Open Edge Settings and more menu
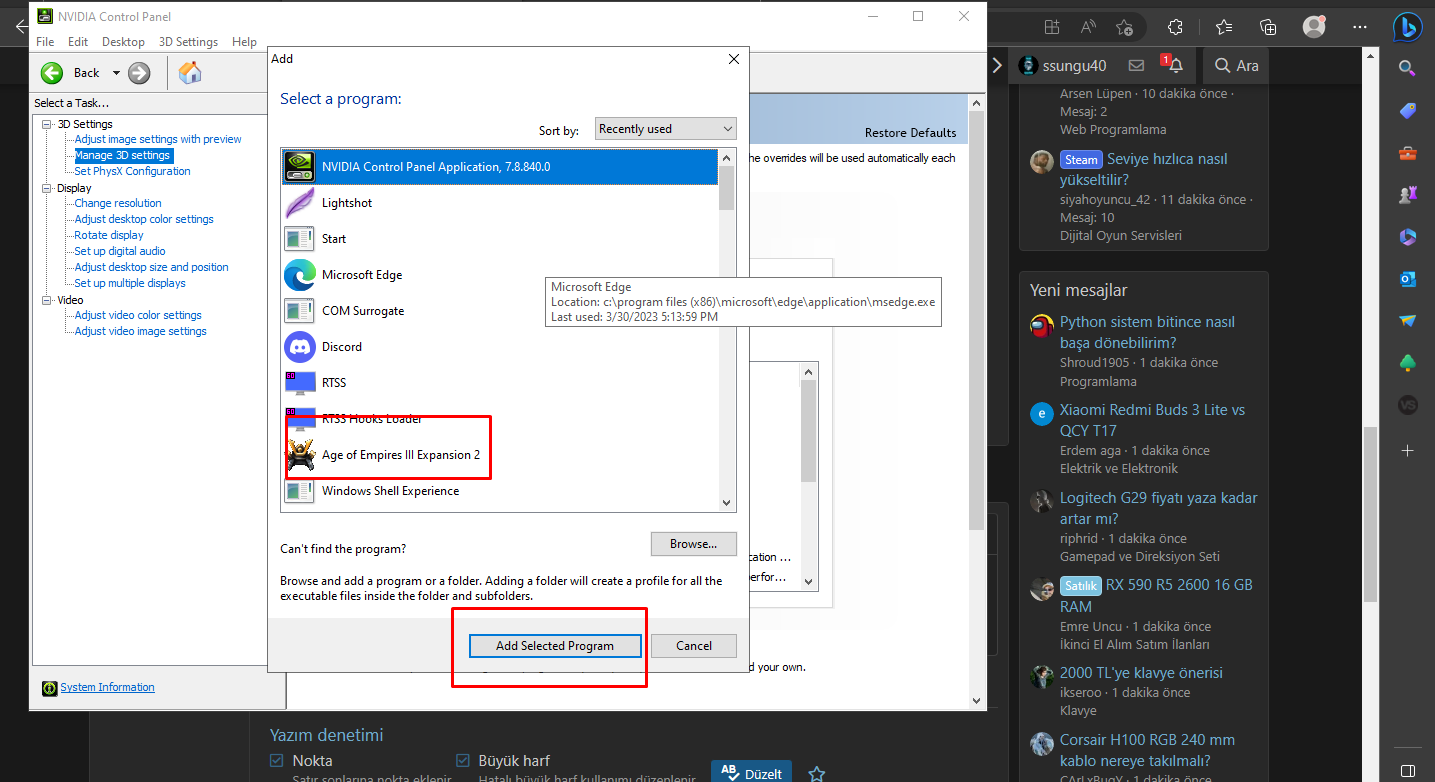The width and height of the screenshot is (1435, 782). pos(1359,27)
